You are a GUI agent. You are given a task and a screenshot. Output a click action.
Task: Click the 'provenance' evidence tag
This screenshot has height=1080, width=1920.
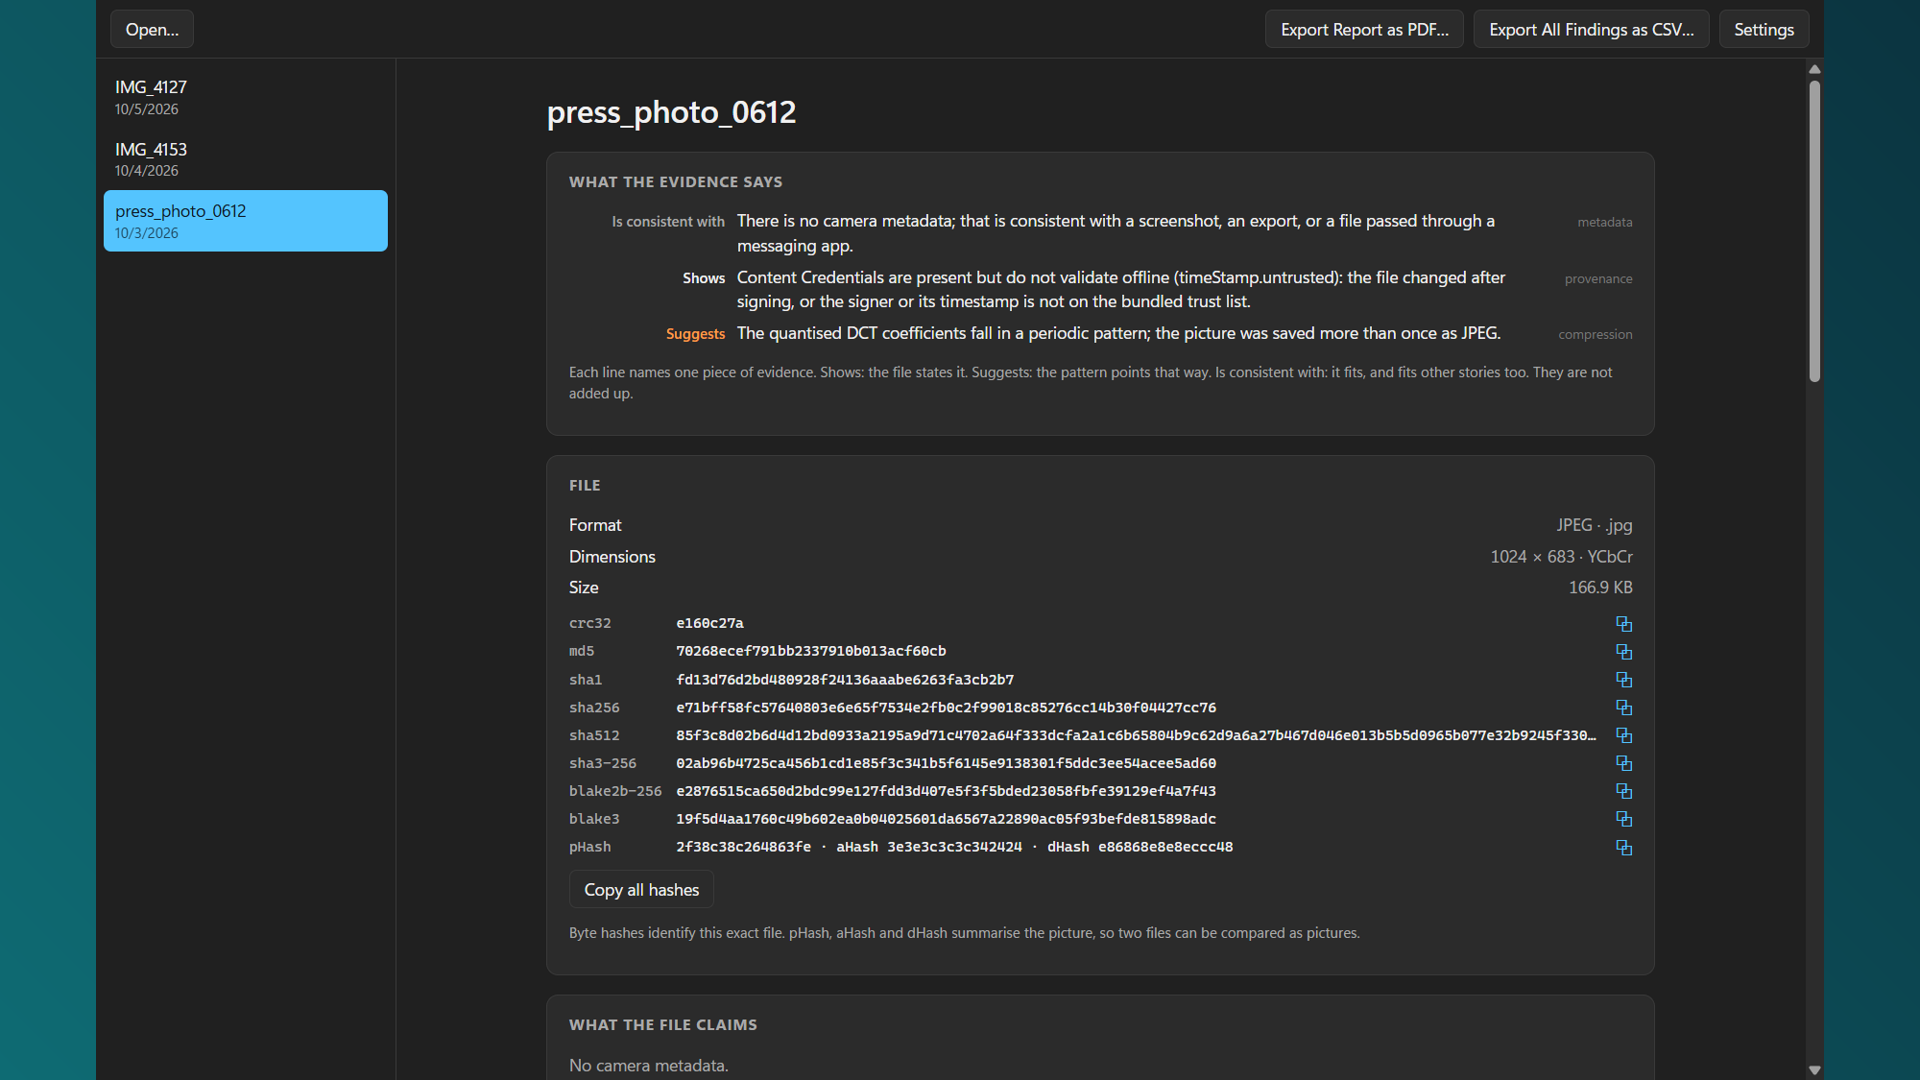1598,279
